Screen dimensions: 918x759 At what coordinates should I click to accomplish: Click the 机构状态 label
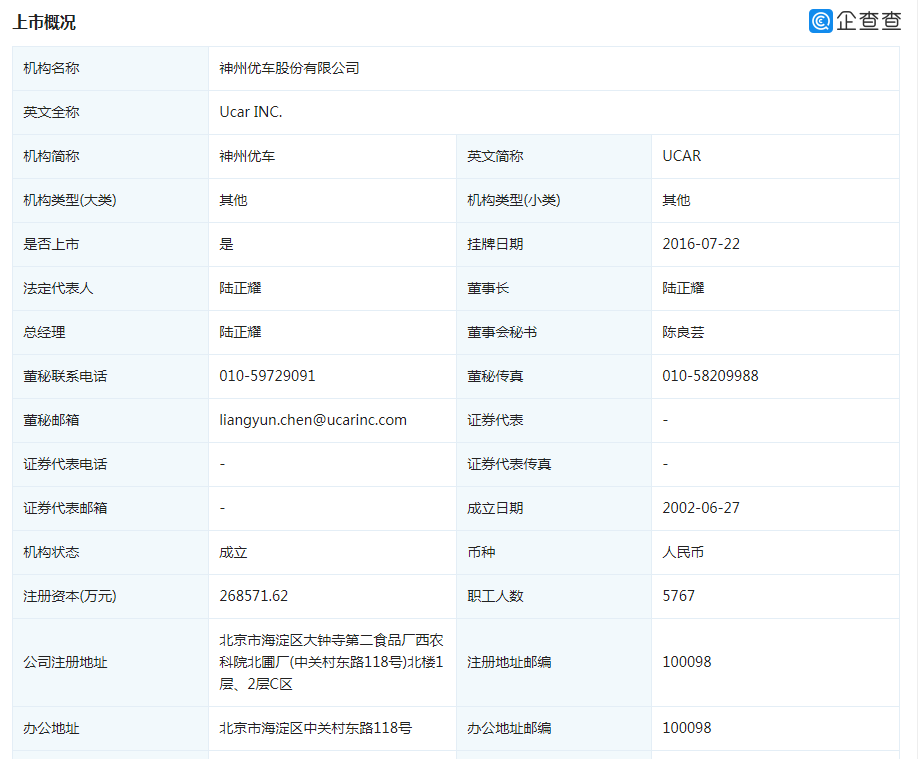tap(51, 552)
